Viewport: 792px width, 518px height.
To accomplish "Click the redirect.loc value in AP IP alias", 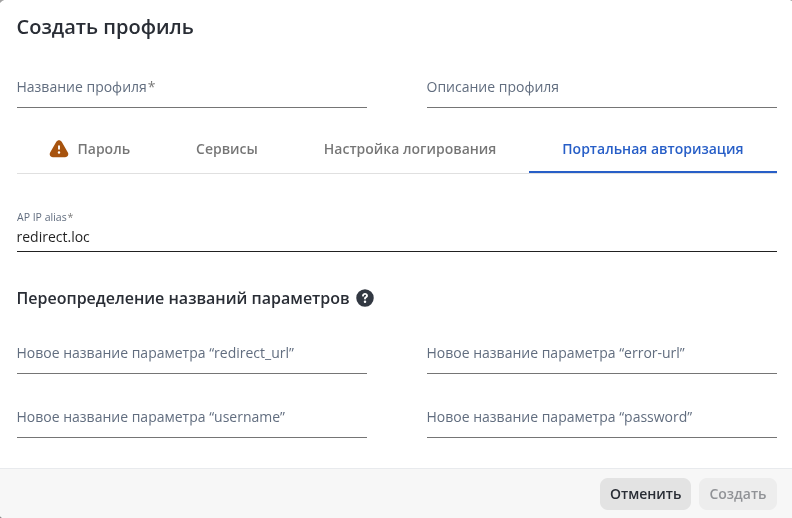I will 53,237.
